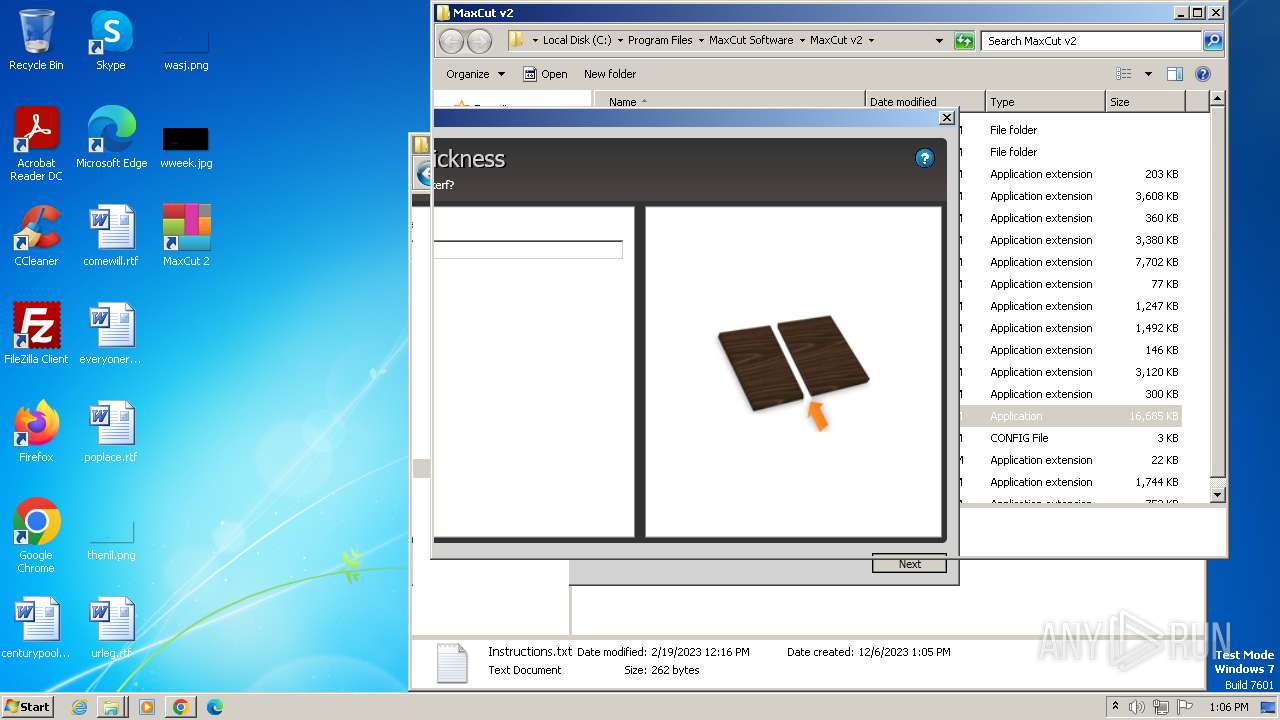This screenshot has width=1280, height=720.
Task: Open Recycle Bin desktop icon
Action: (36, 41)
